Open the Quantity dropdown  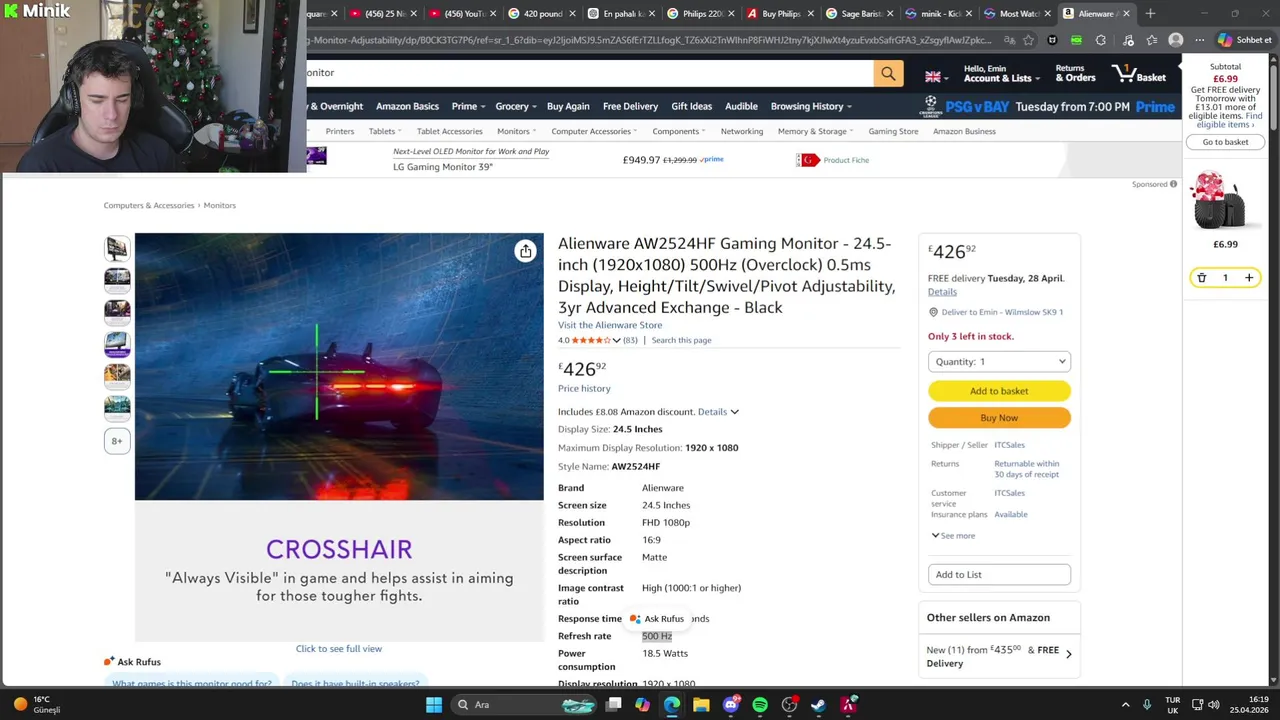pyautogui.click(x=999, y=362)
